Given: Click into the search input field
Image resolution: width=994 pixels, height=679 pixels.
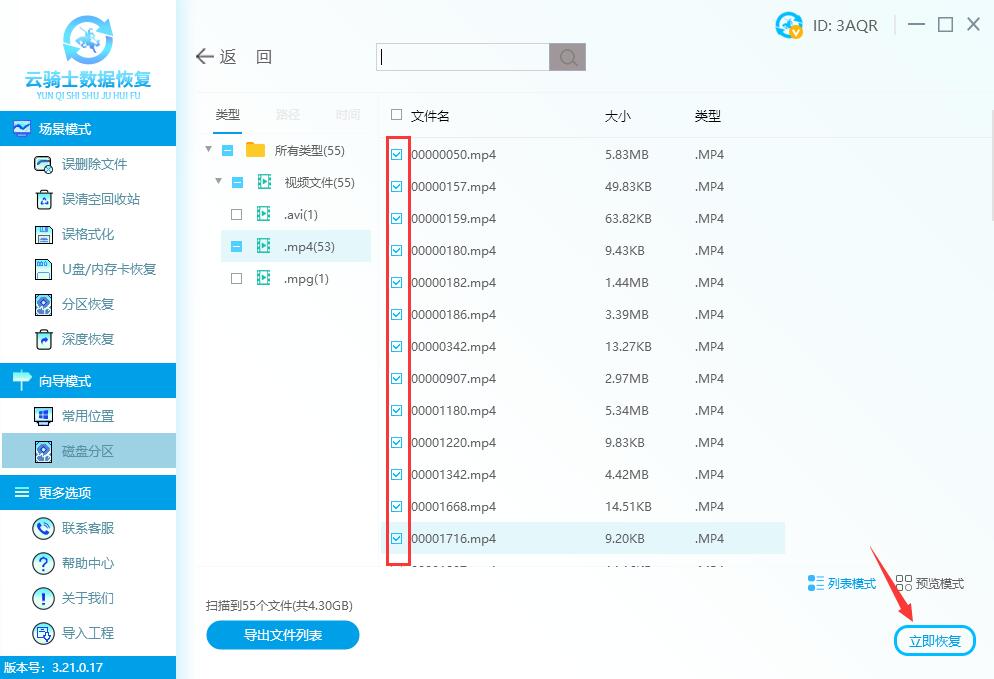Looking at the screenshot, I should [463, 57].
